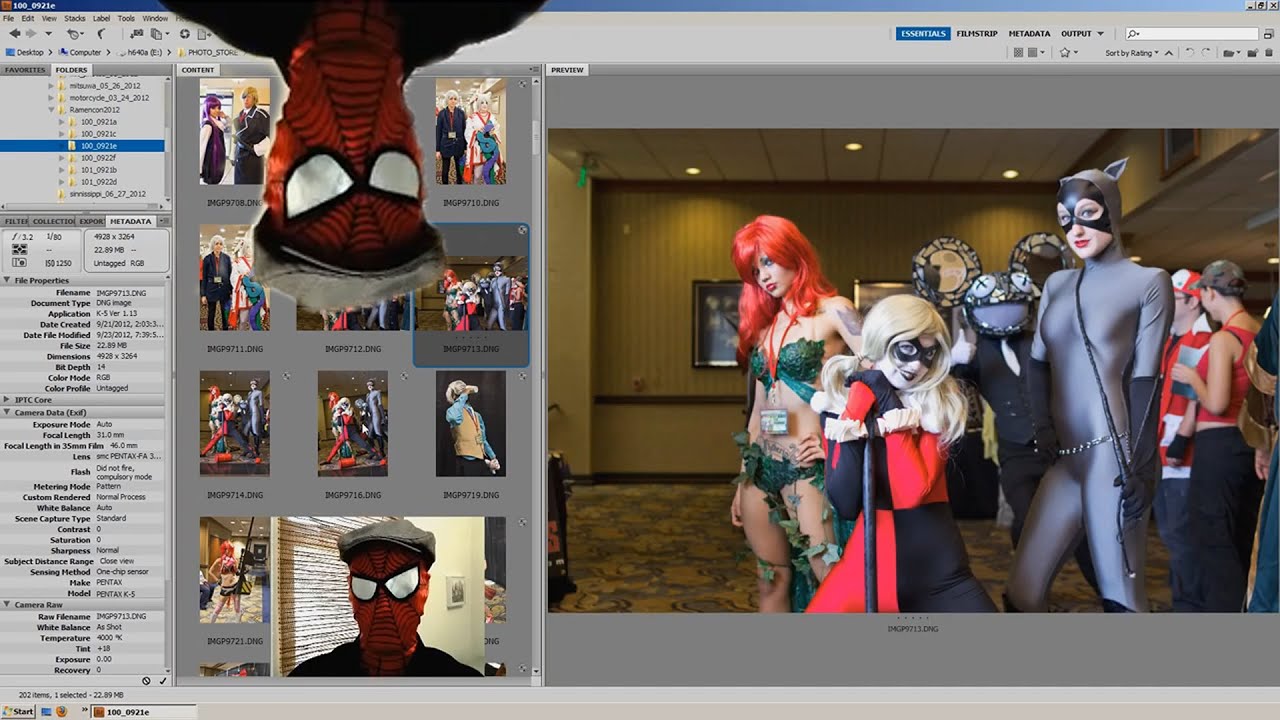Screen dimensions: 1280x720
Task: Rotate 90 degrees clockwise icon
Action: pos(1206,52)
